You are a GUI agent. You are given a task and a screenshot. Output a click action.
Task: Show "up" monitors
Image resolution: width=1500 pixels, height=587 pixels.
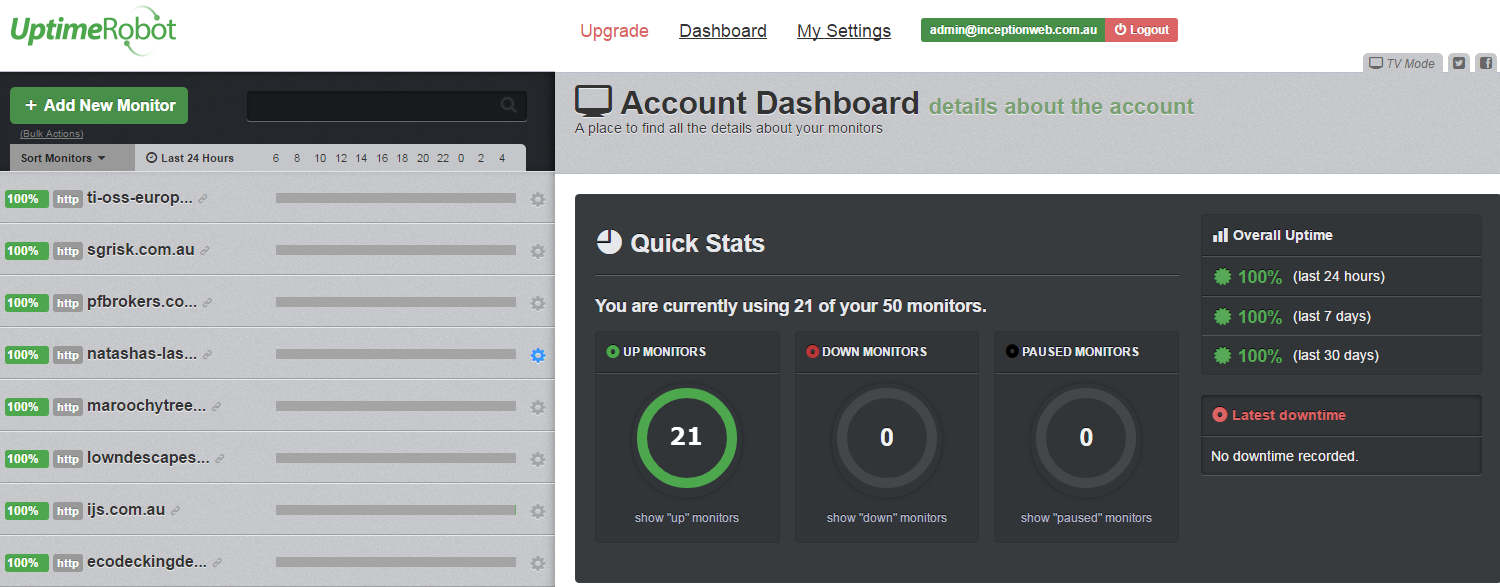687,518
